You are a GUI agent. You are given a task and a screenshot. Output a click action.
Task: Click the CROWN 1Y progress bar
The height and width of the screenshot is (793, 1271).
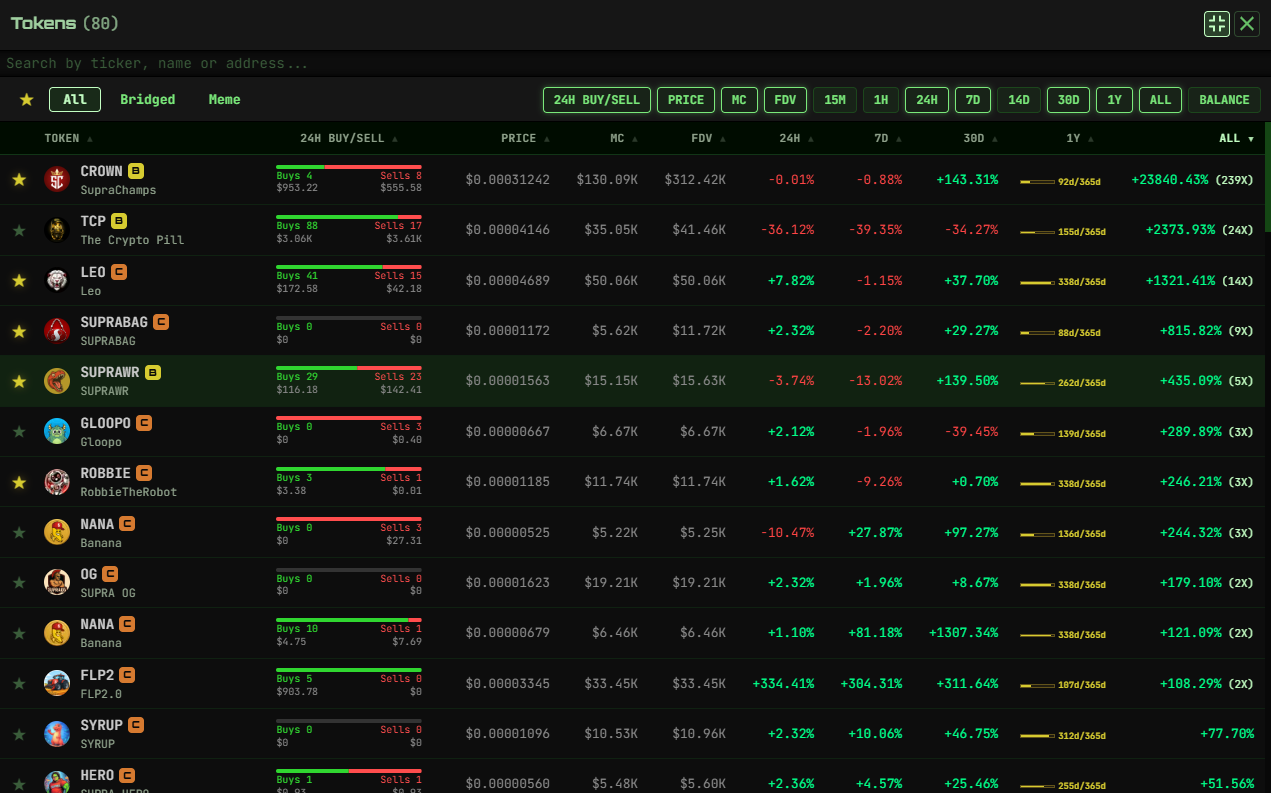coord(1037,182)
